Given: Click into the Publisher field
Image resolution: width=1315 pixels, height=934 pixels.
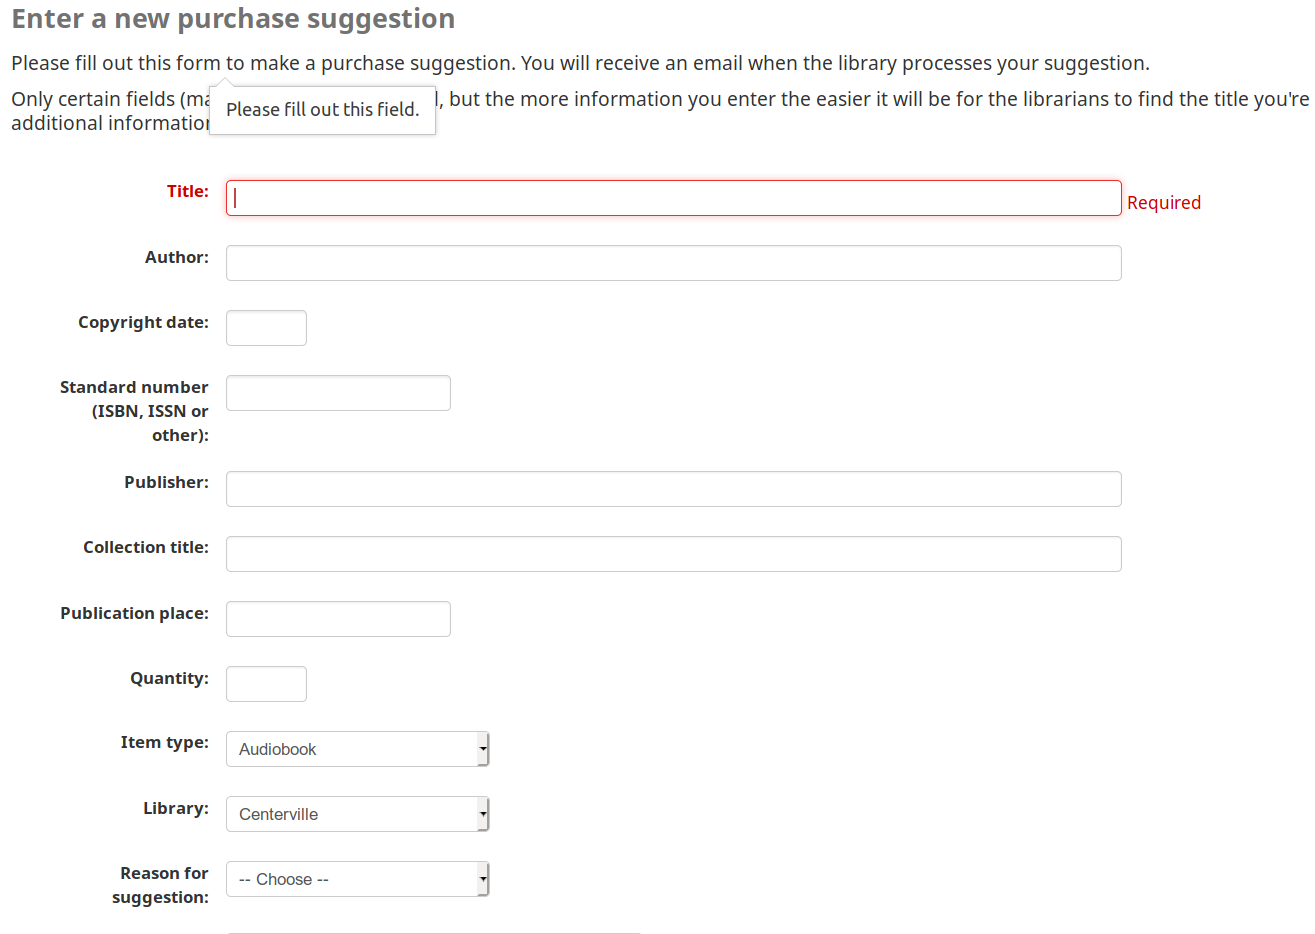Looking at the screenshot, I should pos(673,489).
